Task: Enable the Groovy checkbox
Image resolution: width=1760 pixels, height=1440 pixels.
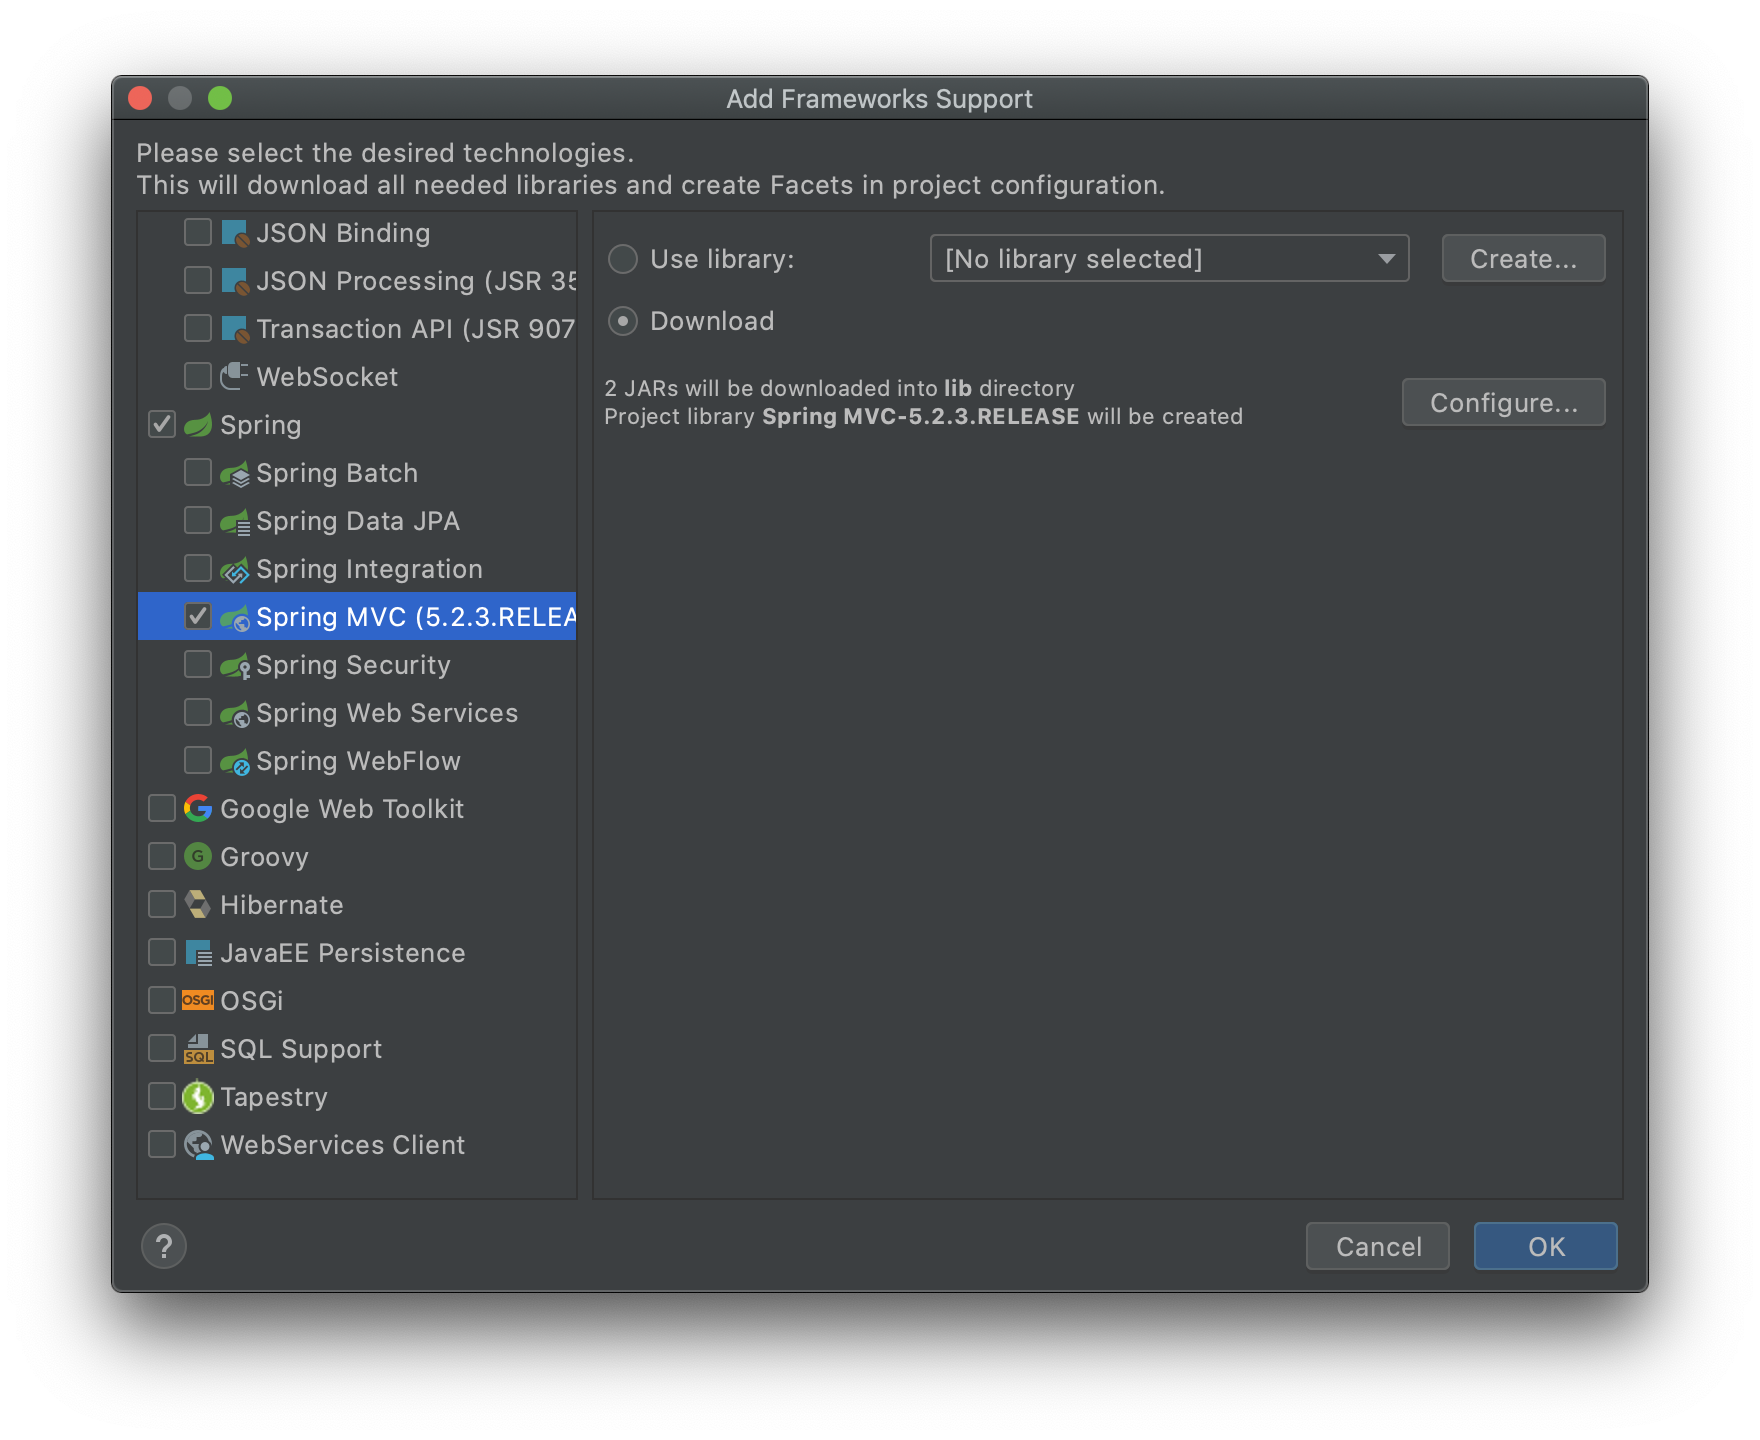Action: click(162, 856)
